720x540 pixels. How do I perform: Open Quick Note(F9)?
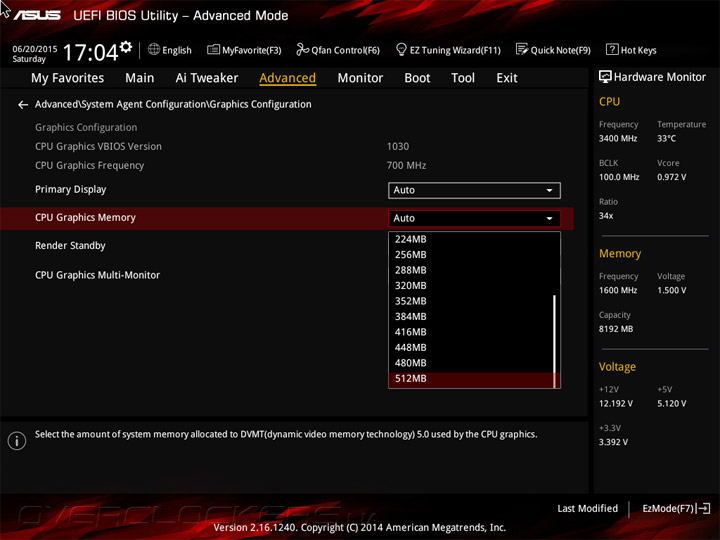click(553, 50)
